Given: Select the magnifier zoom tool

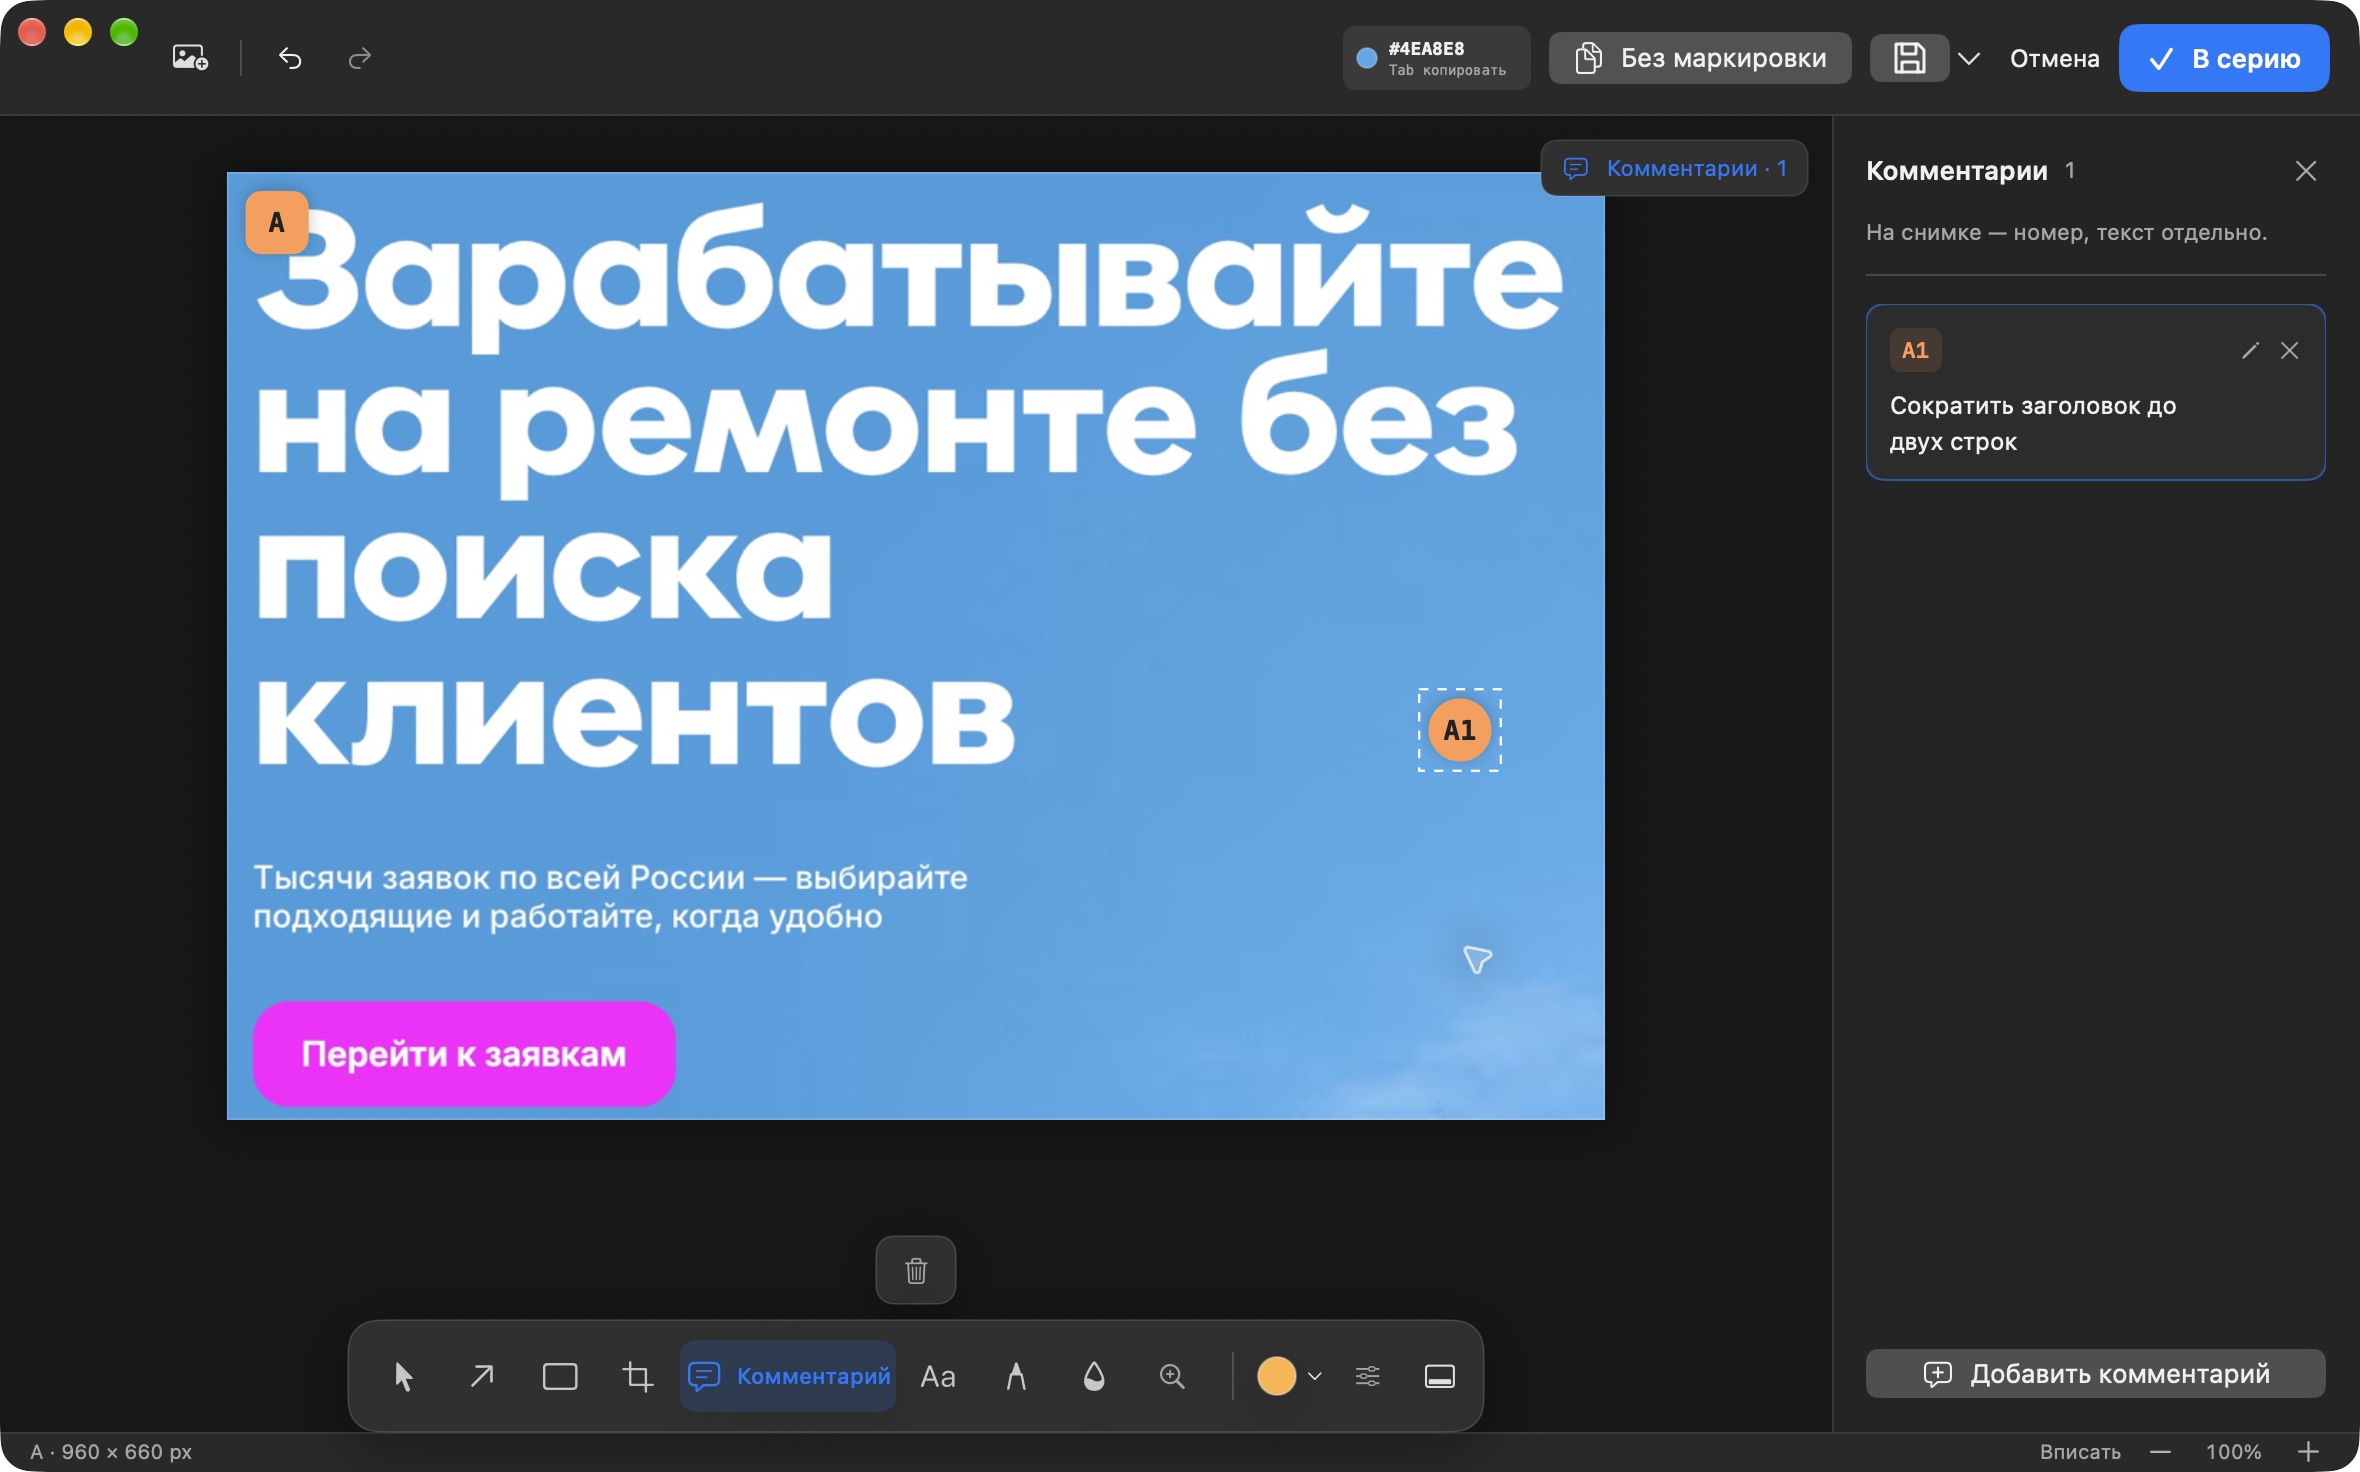Looking at the screenshot, I should tap(1172, 1376).
